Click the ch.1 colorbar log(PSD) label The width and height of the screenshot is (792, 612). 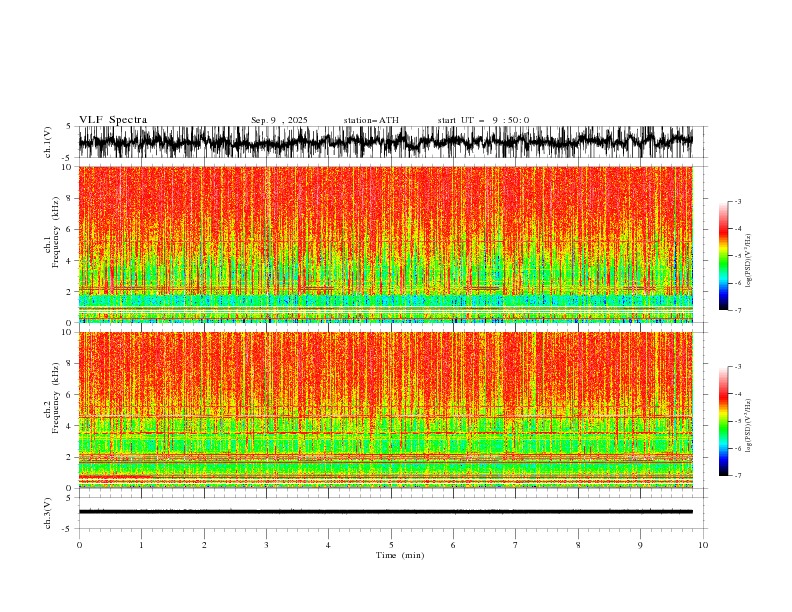(749, 261)
